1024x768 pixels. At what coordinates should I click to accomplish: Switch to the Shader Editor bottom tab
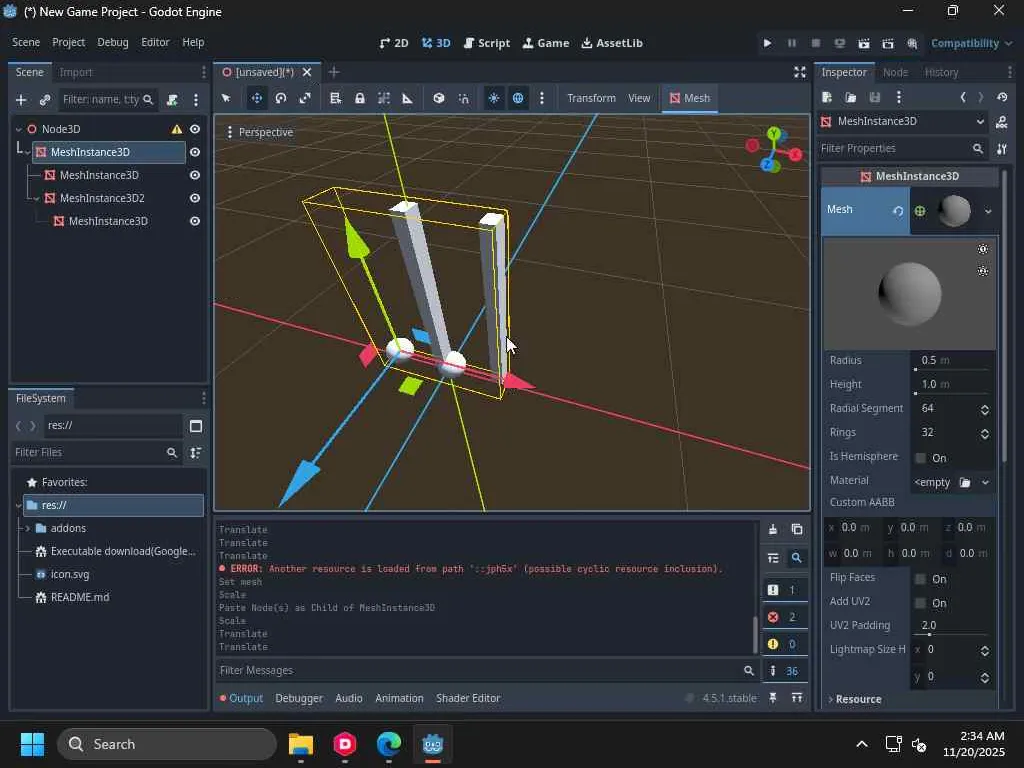[x=467, y=698]
